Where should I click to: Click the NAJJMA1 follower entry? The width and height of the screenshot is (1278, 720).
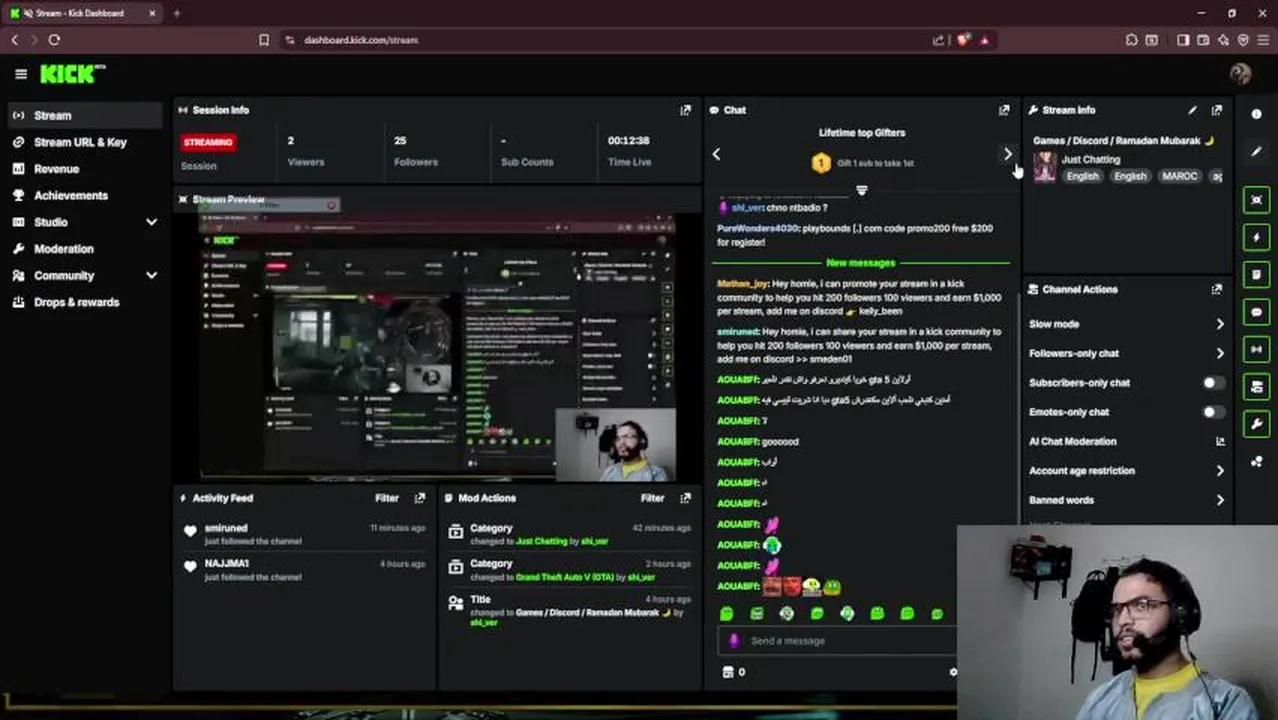304,570
